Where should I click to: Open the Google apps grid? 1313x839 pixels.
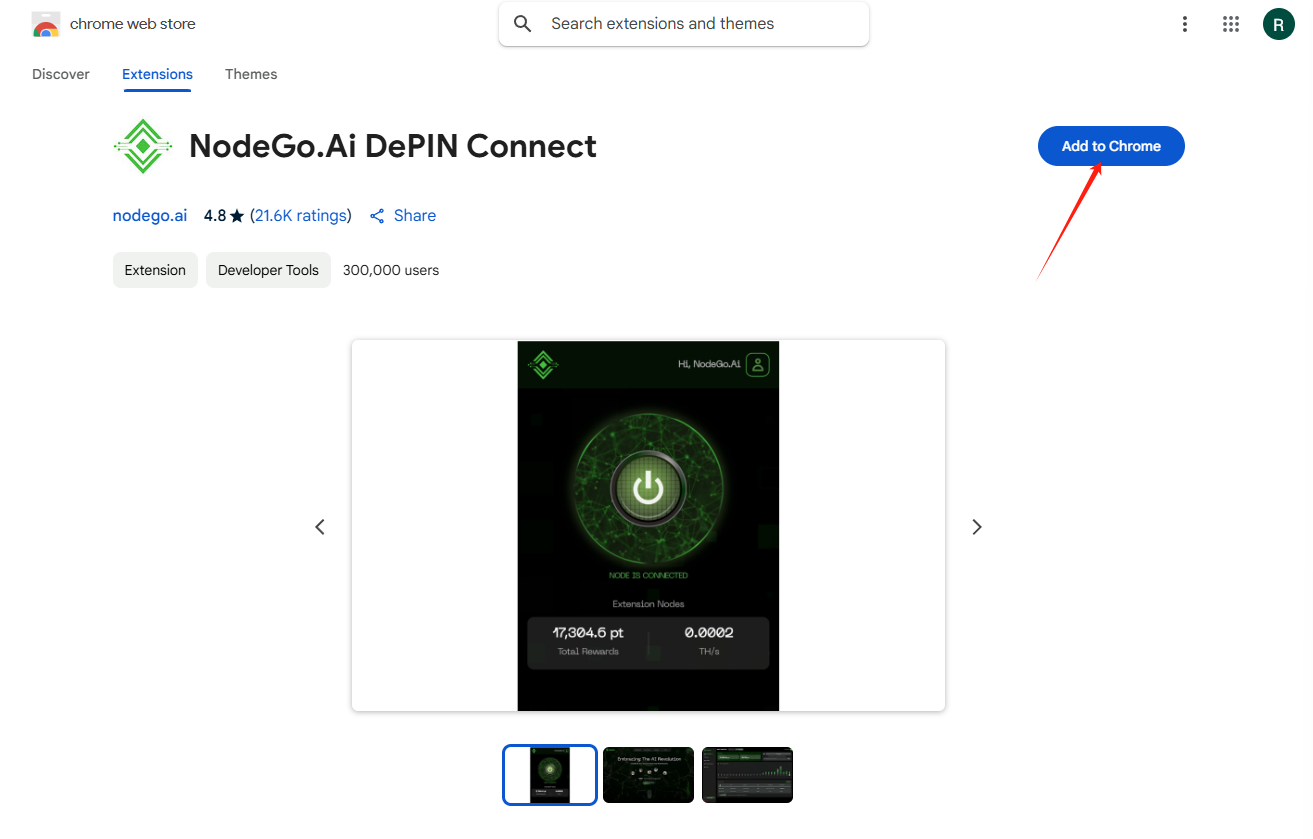tap(1231, 24)
